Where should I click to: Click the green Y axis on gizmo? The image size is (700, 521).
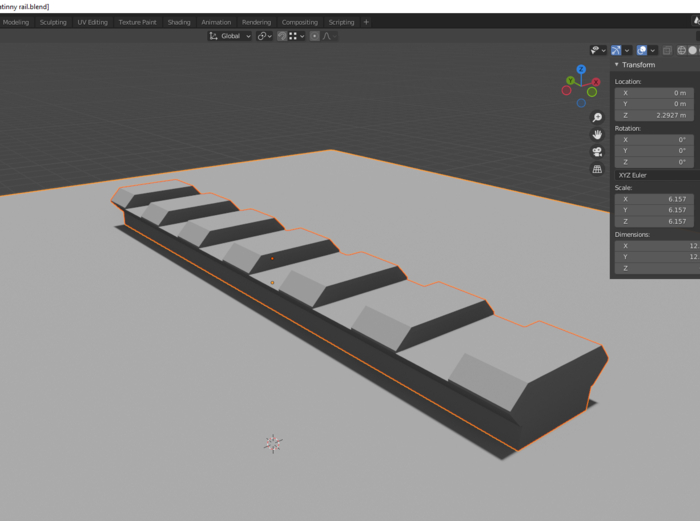click(x=571, y=80)
